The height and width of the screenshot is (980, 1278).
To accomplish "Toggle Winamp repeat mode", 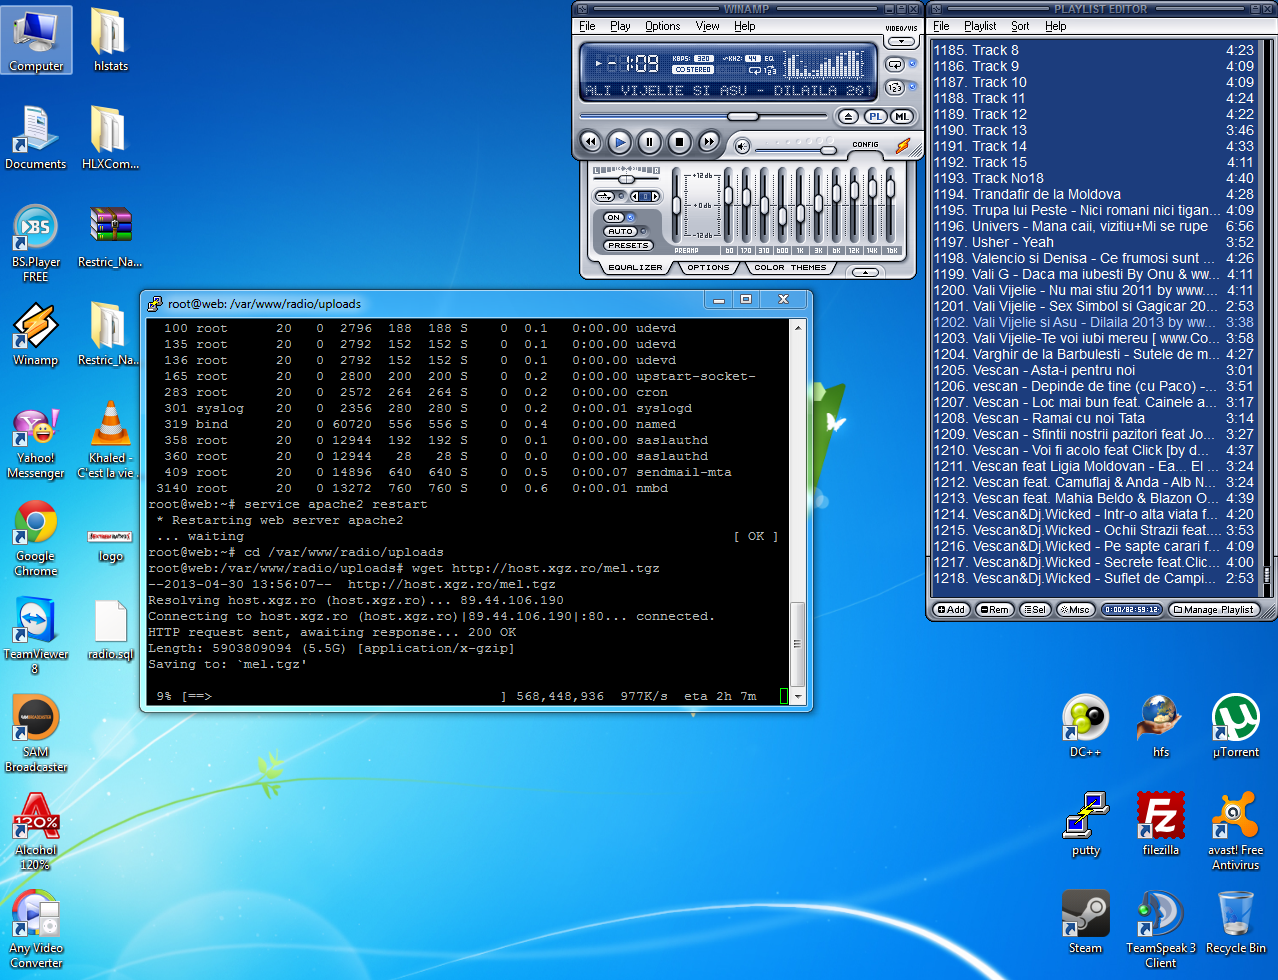I will pyautogui.click(x=895, y=64).
